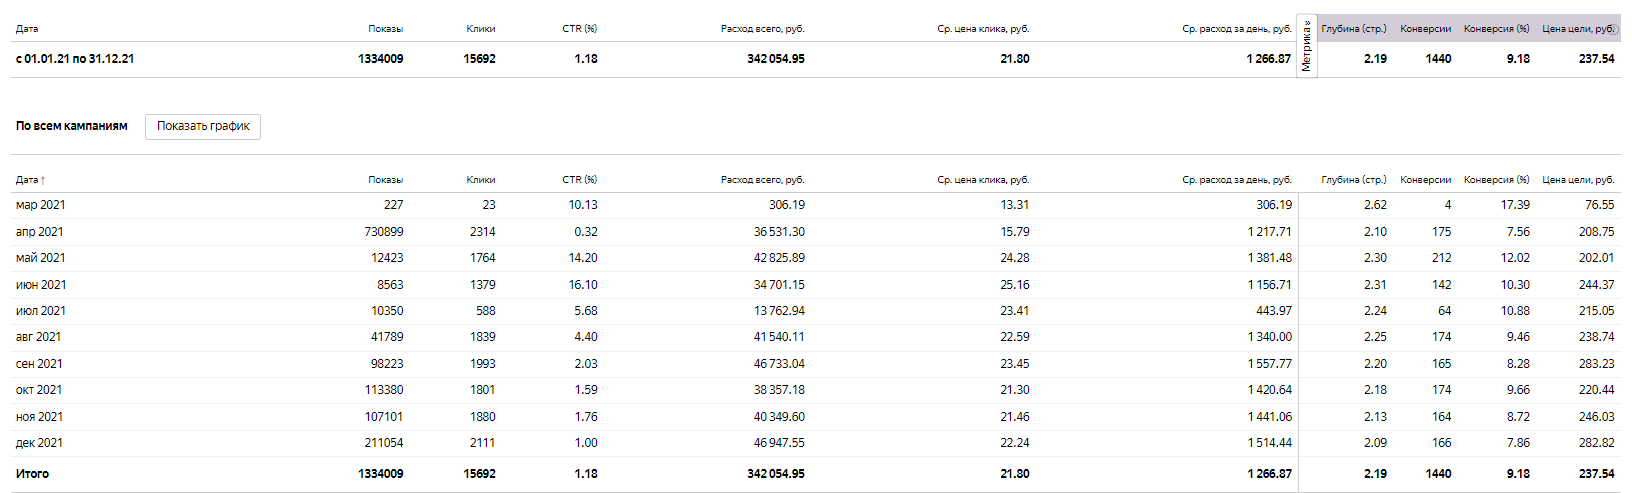Click the По всем кампаниям label
1632x493 pixels.
click(x=72, y=126)
